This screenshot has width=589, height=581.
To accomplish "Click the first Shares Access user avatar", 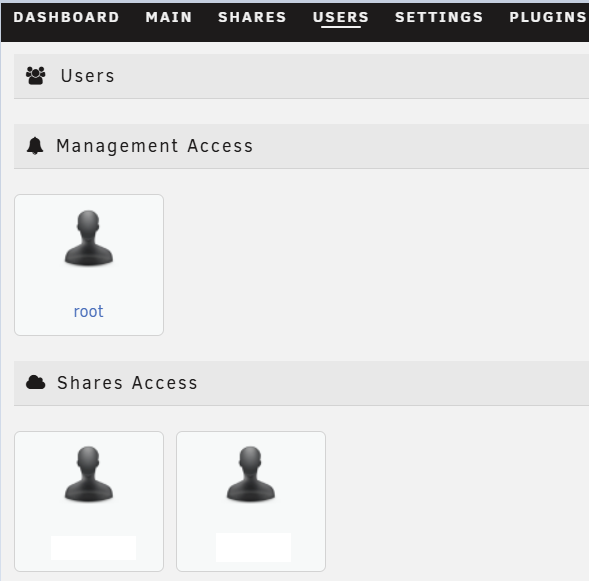I will point(89,474).
